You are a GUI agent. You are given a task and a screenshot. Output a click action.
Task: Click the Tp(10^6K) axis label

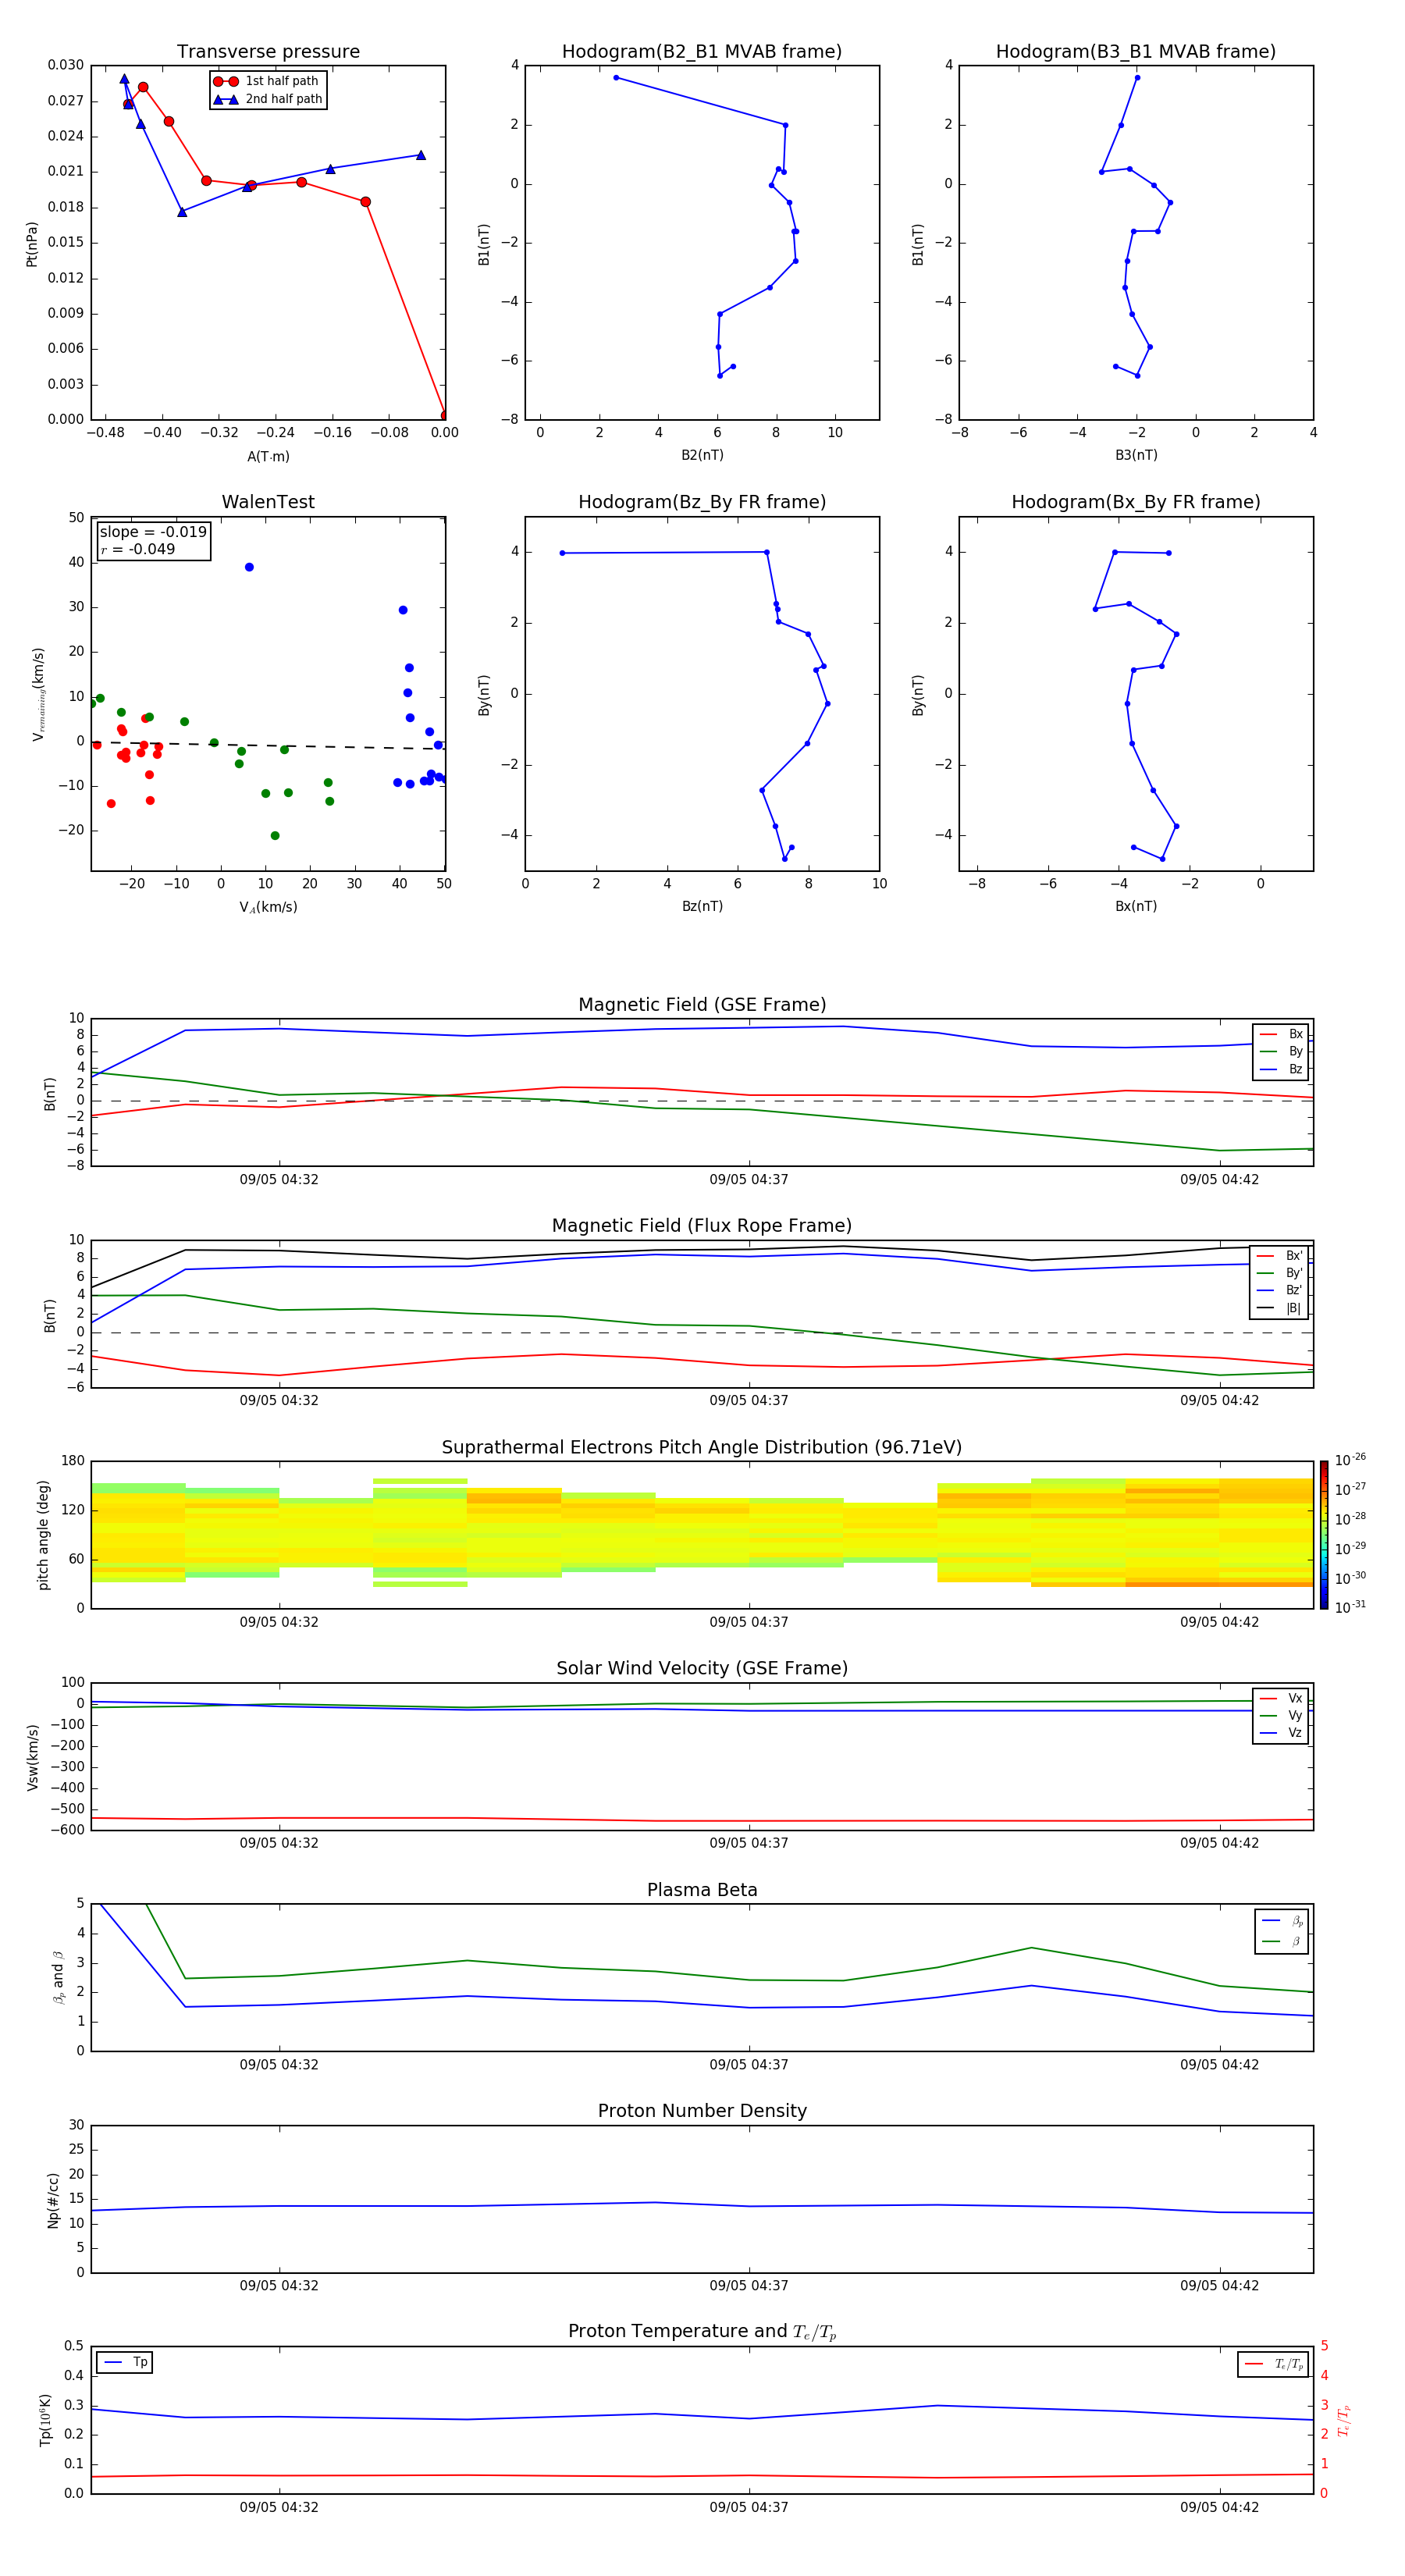45,2420
